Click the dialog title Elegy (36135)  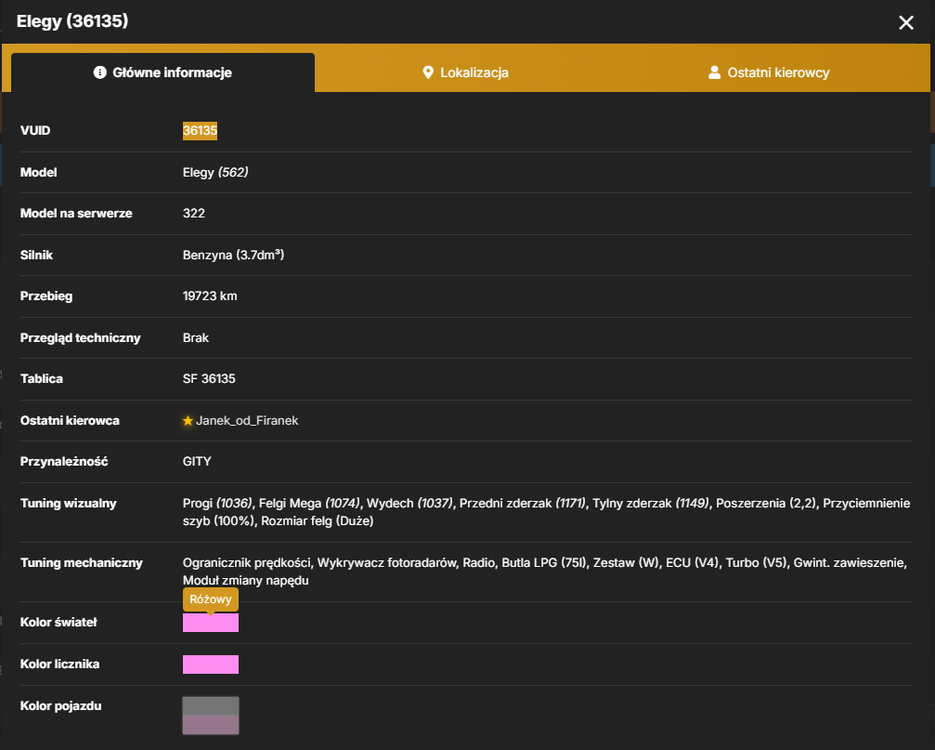click(72, 21)
